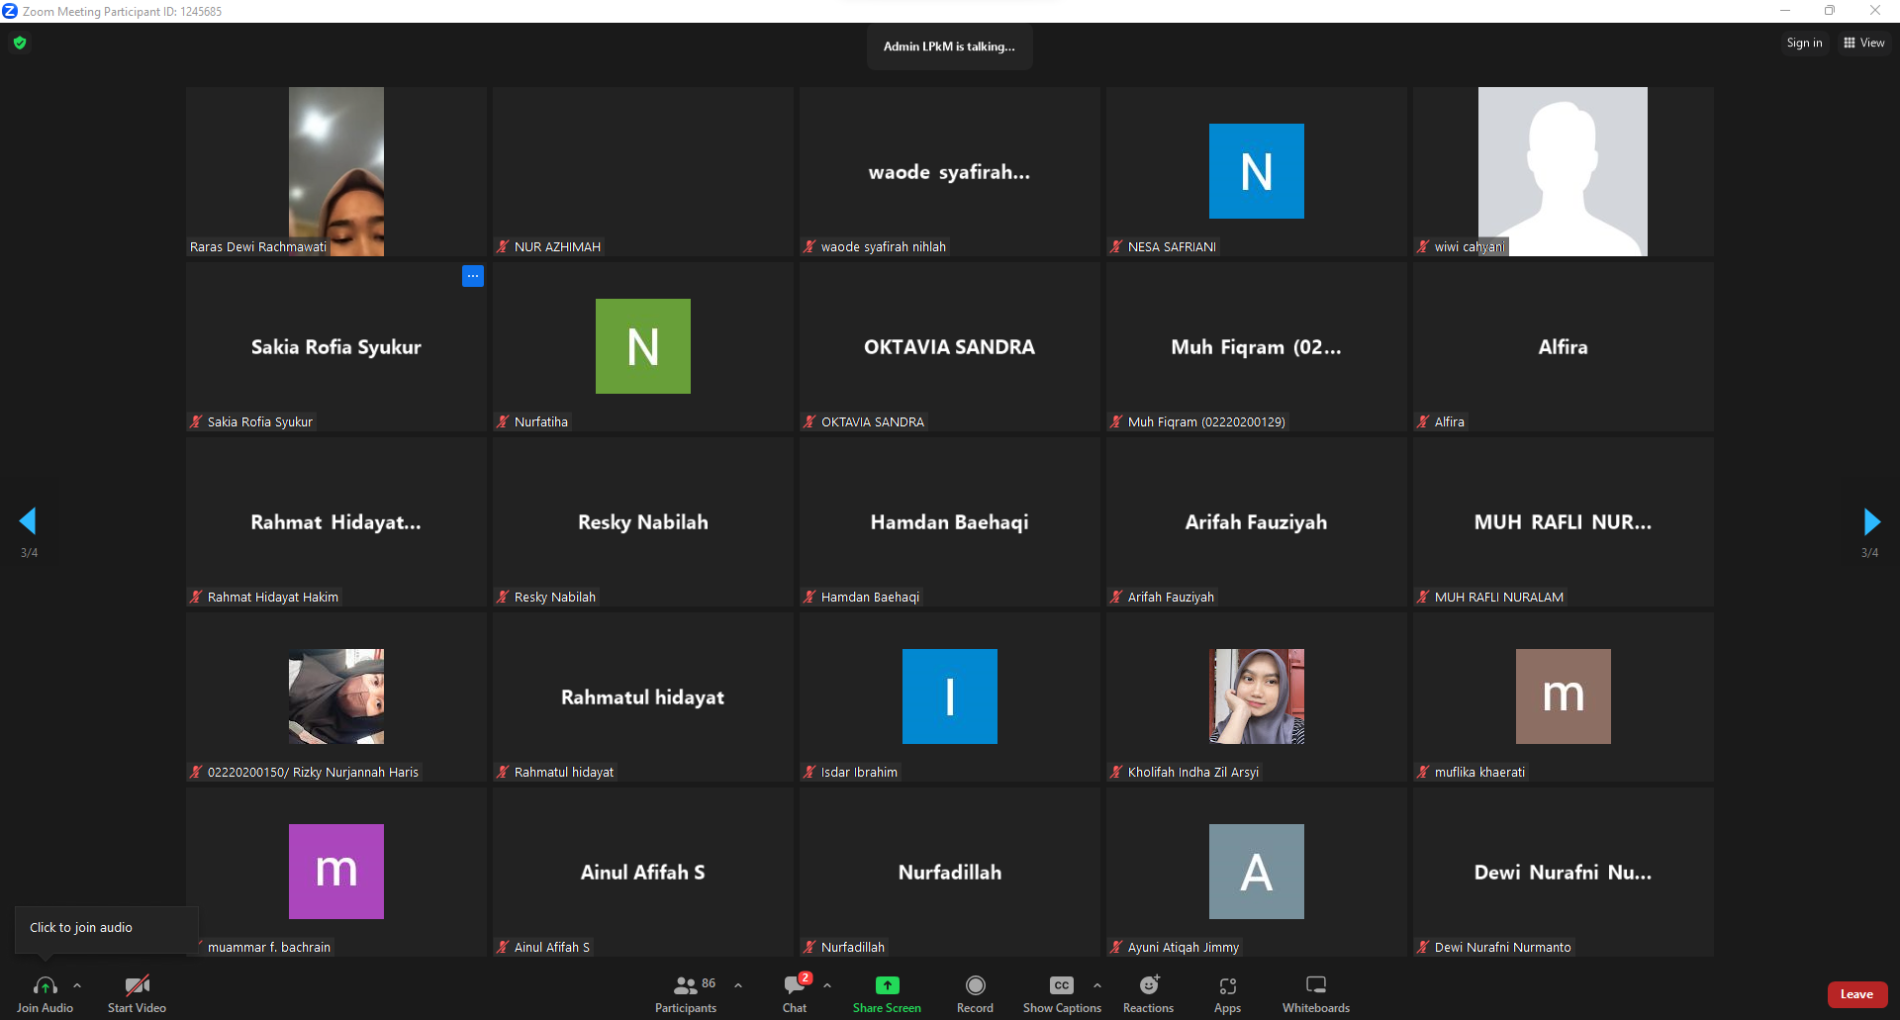
Task: Toggle Show Captions
Action: pos(1062,994)
